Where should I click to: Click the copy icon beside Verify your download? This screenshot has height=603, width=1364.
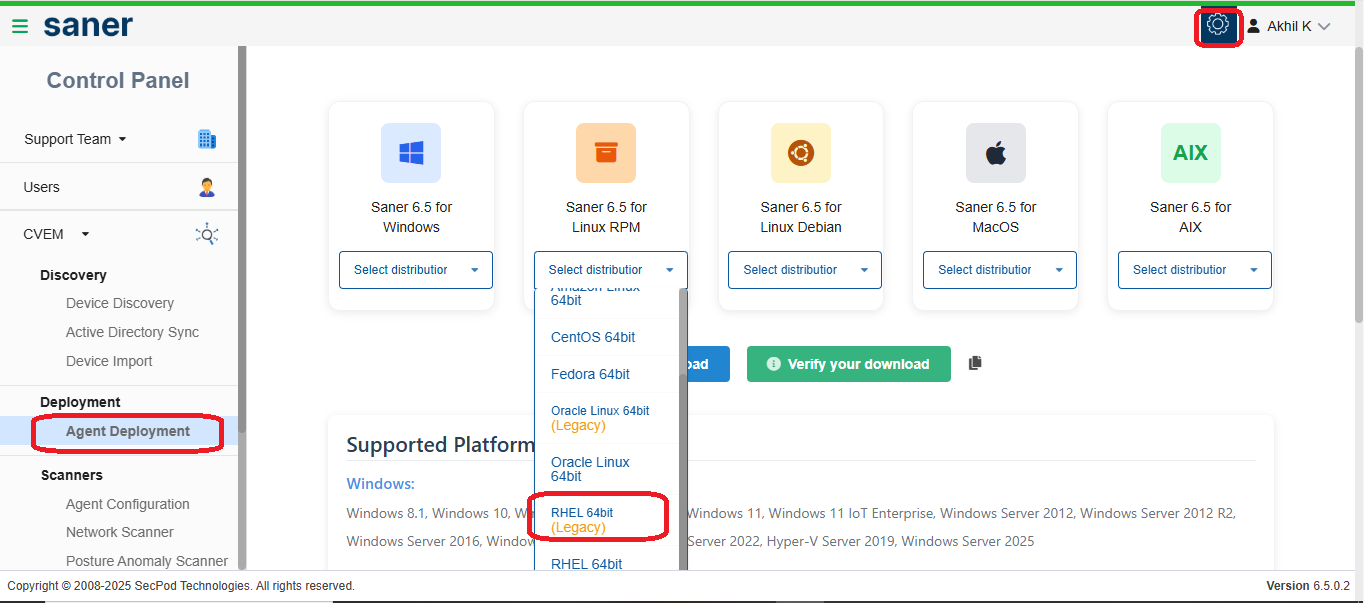(975, 363)
